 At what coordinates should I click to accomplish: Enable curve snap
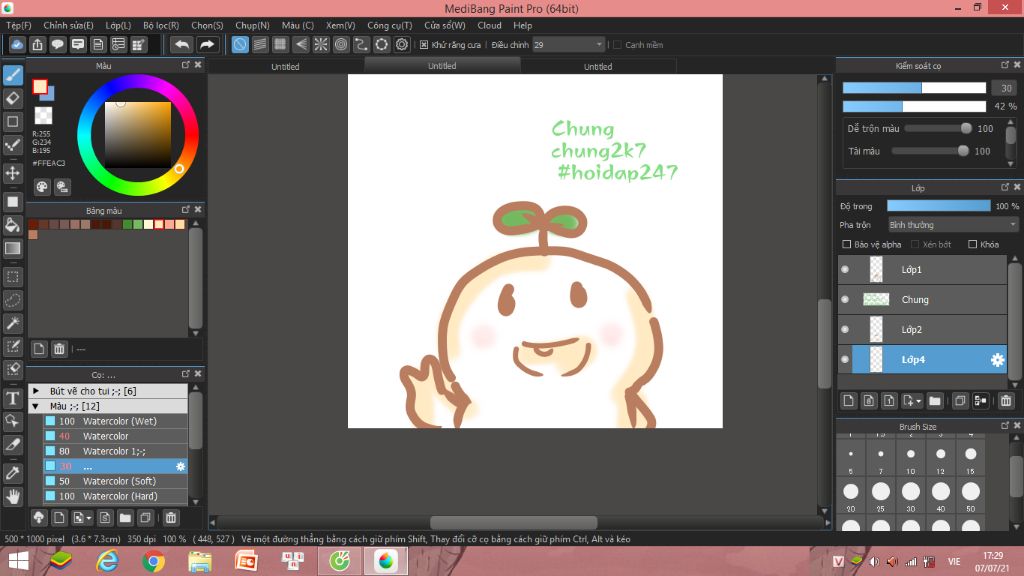click(x=361, y=44)
